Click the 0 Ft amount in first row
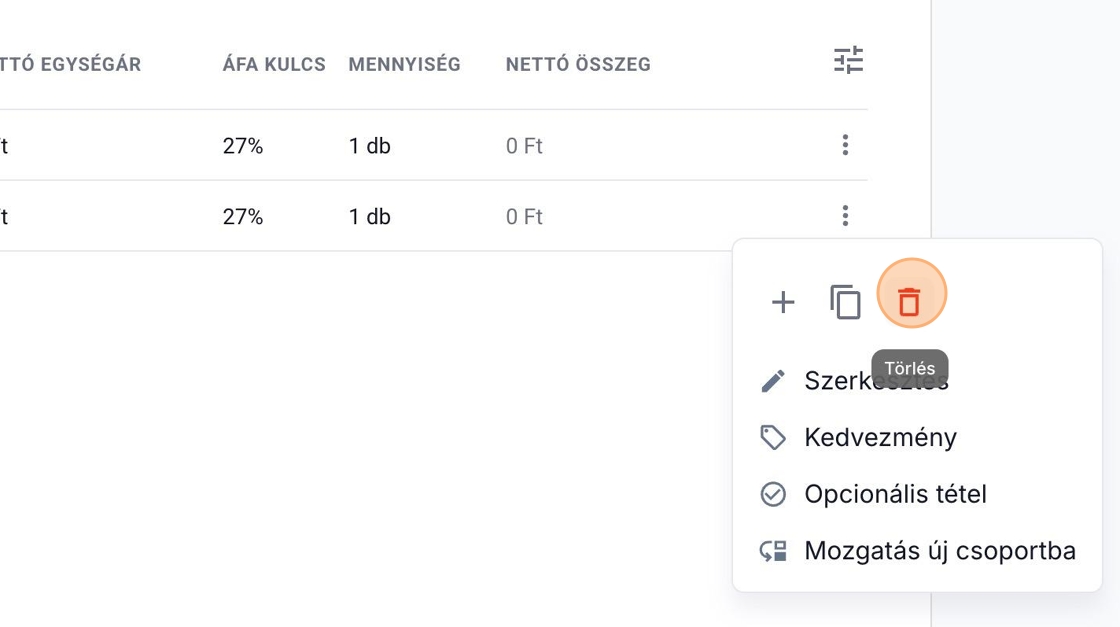 [x=524, y=147]
